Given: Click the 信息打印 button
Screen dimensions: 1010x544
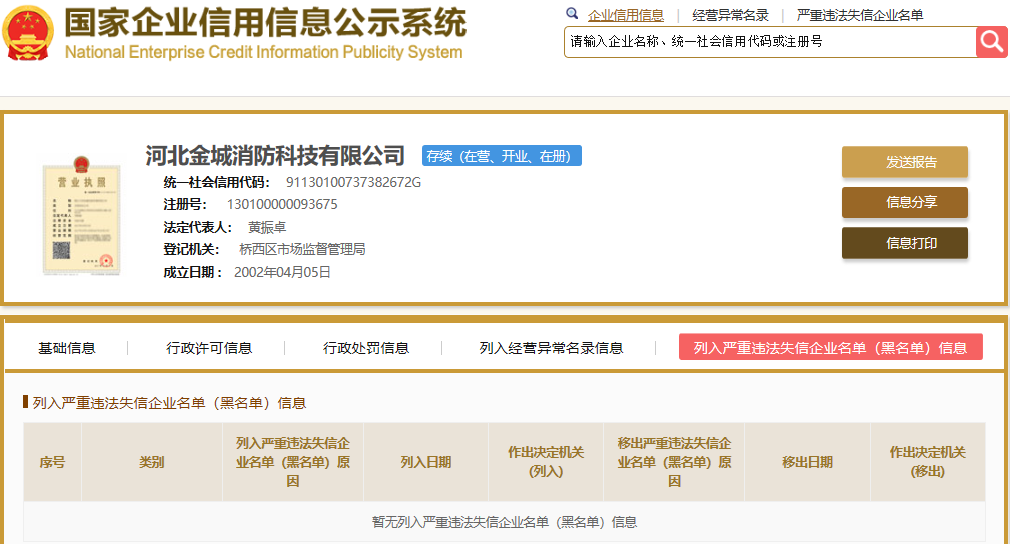Looking at the screenshot, I should click(x=904, y=243).
